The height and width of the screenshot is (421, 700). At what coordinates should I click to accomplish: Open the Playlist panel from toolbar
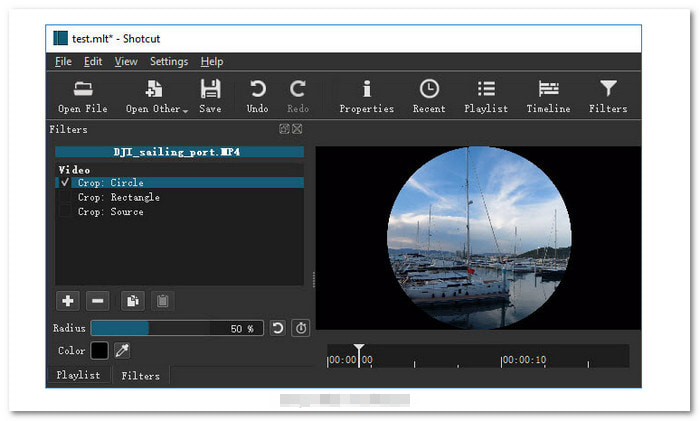click(x=486, y=96)
